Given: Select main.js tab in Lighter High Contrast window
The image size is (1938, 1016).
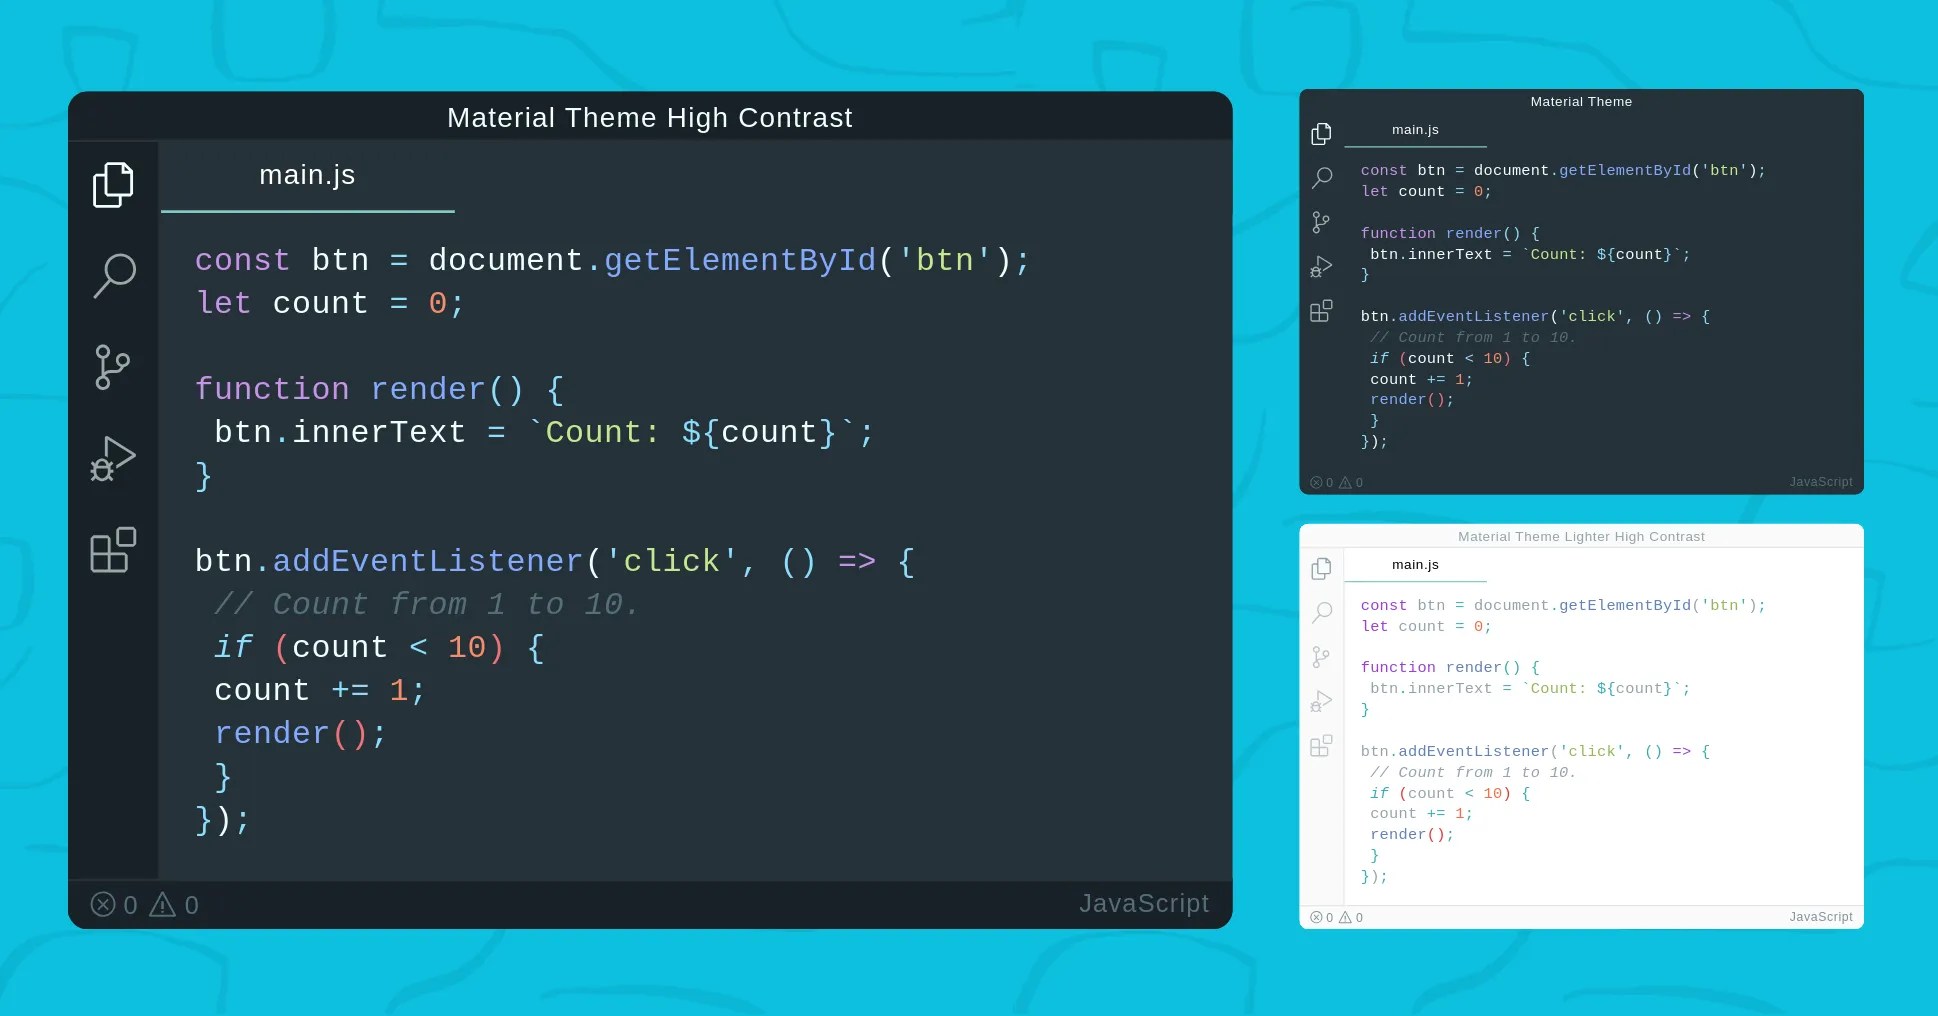Looking at the screenshot, I should click(1415, 565).
